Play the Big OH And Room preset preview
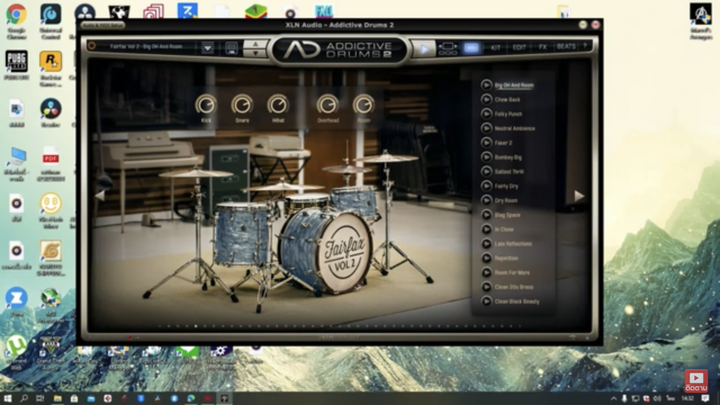The height and width of the screenshot is (405, 720). [x=486, y=85]
